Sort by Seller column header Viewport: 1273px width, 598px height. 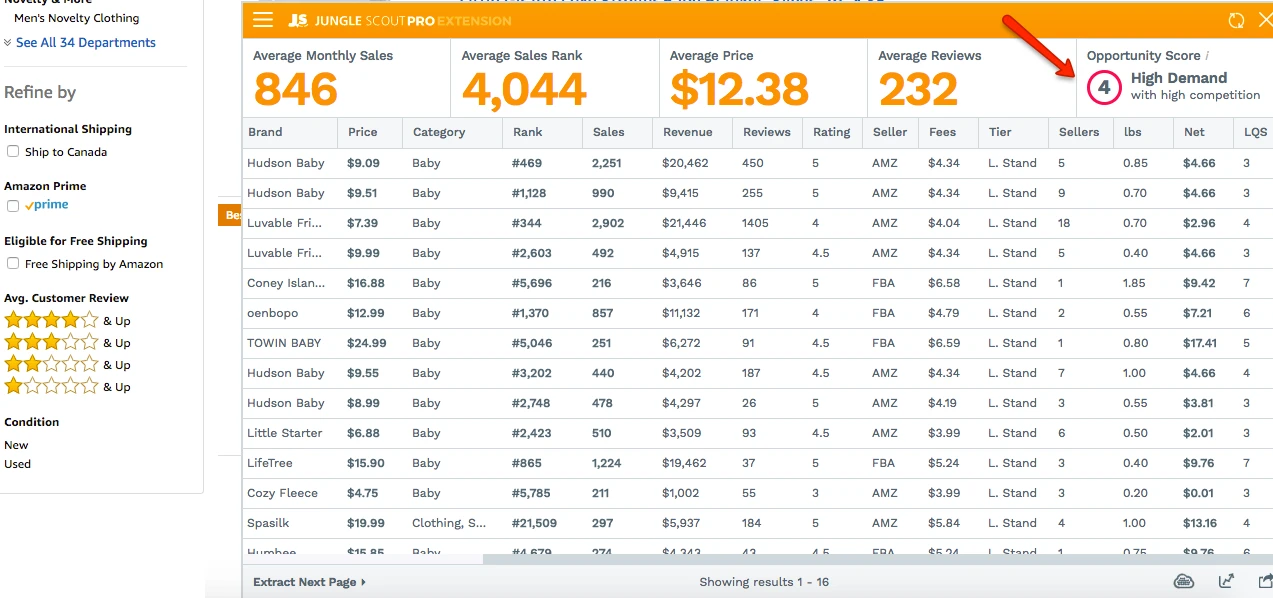(x=890, y=132)
